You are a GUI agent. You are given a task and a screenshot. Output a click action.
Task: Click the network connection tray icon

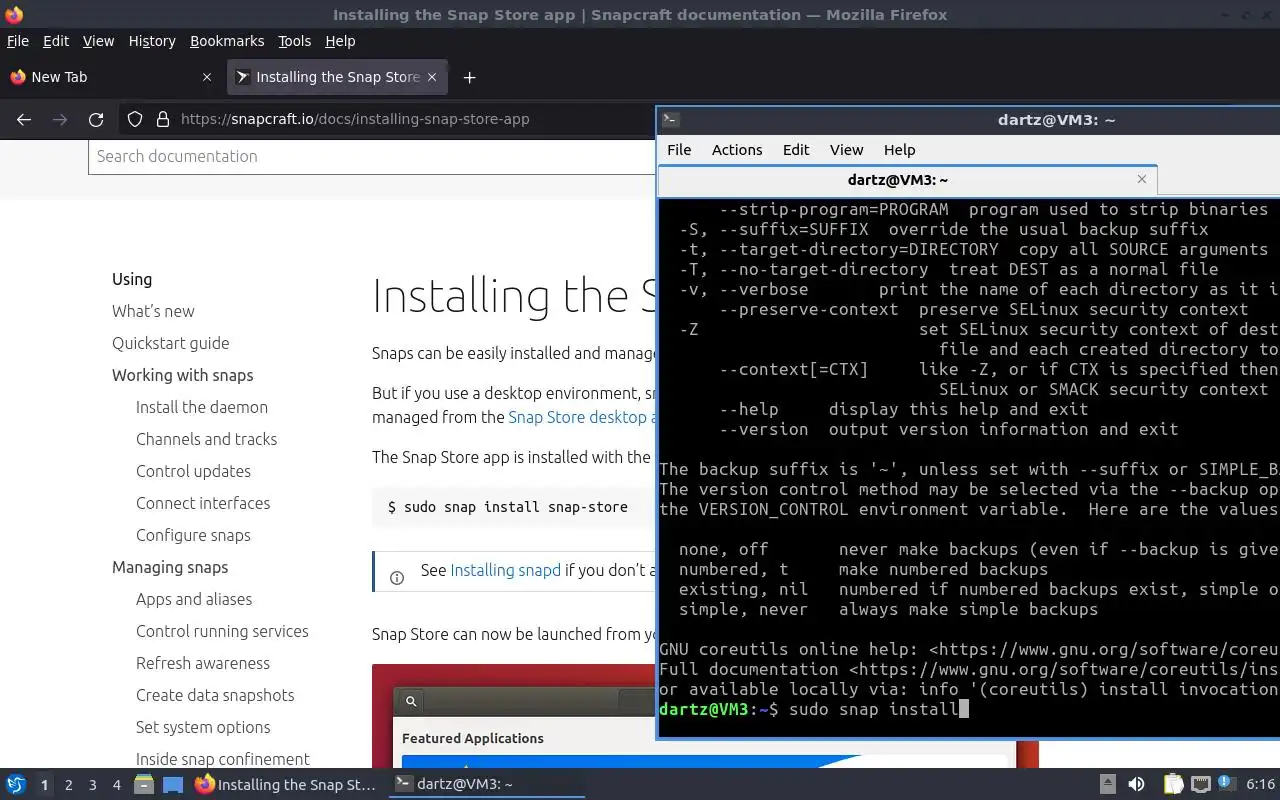click(x=1201, y=784)
